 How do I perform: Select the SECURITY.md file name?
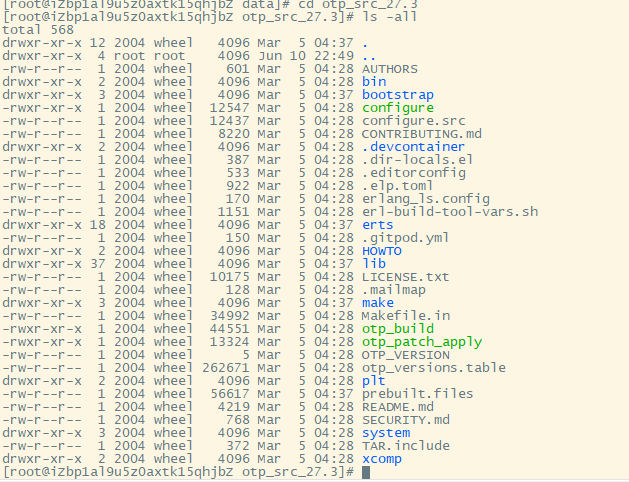[406, 420]
